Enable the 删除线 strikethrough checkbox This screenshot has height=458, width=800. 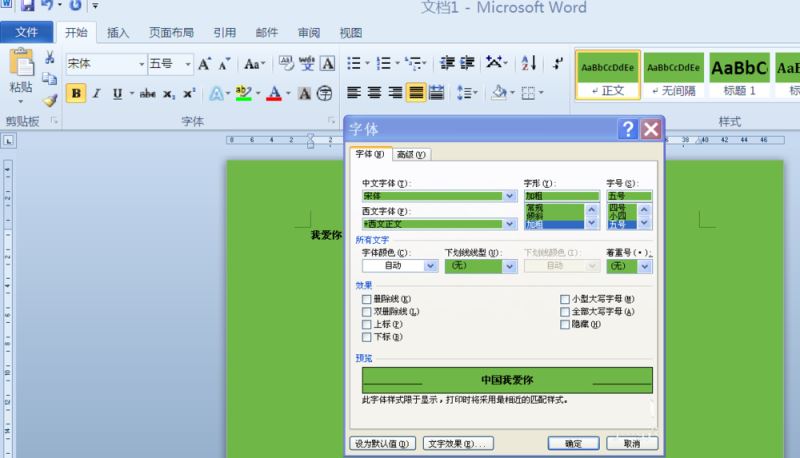[x=366, y=299]
